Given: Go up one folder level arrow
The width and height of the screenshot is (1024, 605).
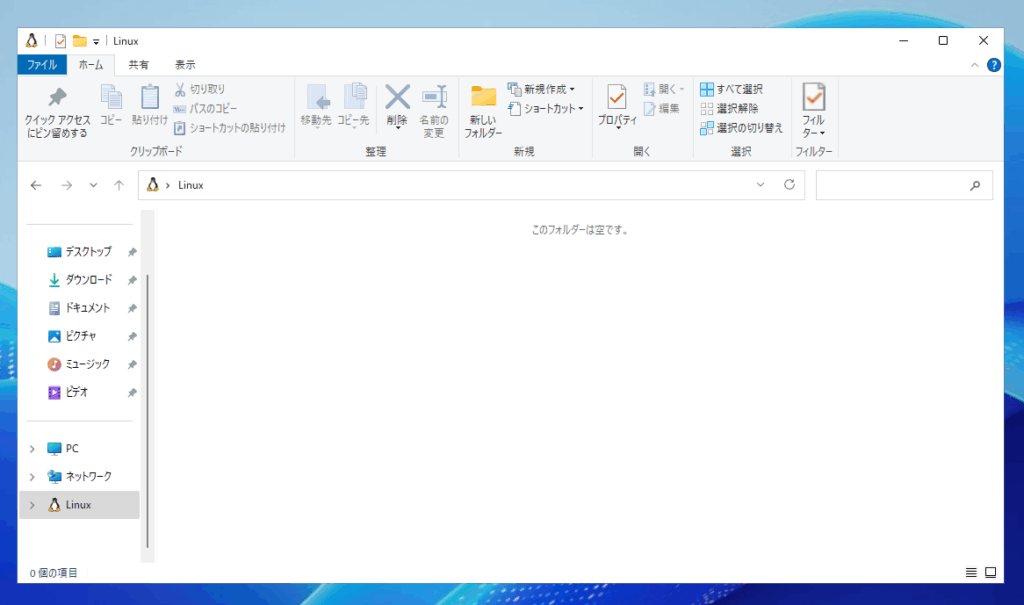Looking at the screenshot, I should [119, 185].
